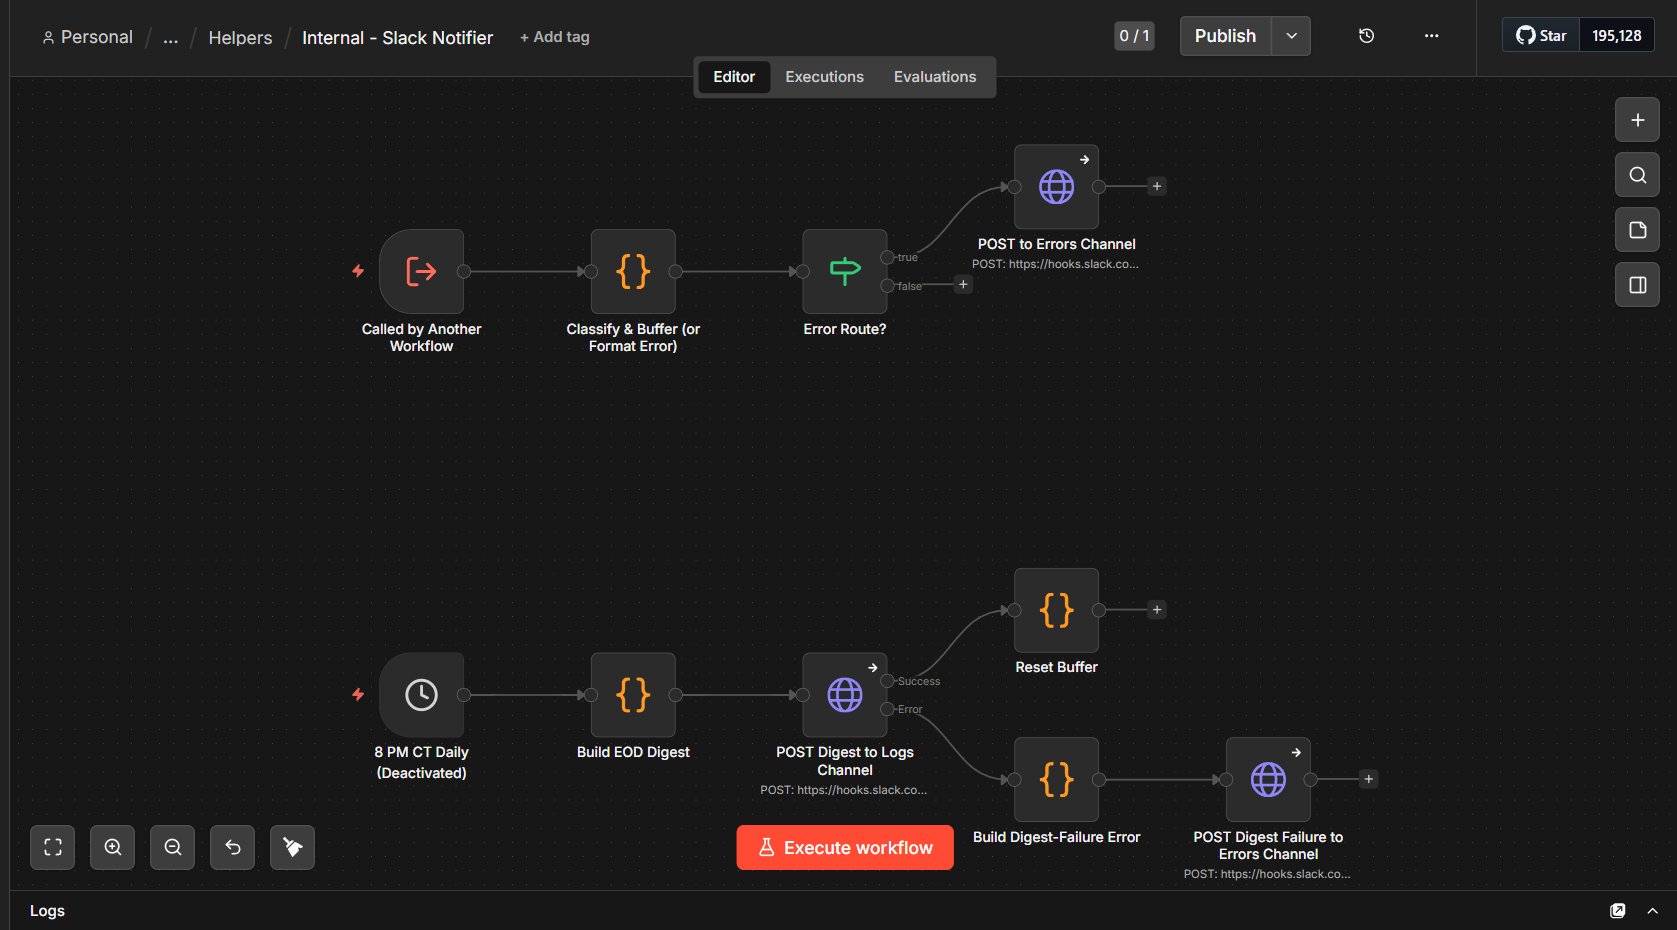1677x930 pixels.
Task: Click the 'true' output connector of 'Error Route?'
Action: (887, 257)
